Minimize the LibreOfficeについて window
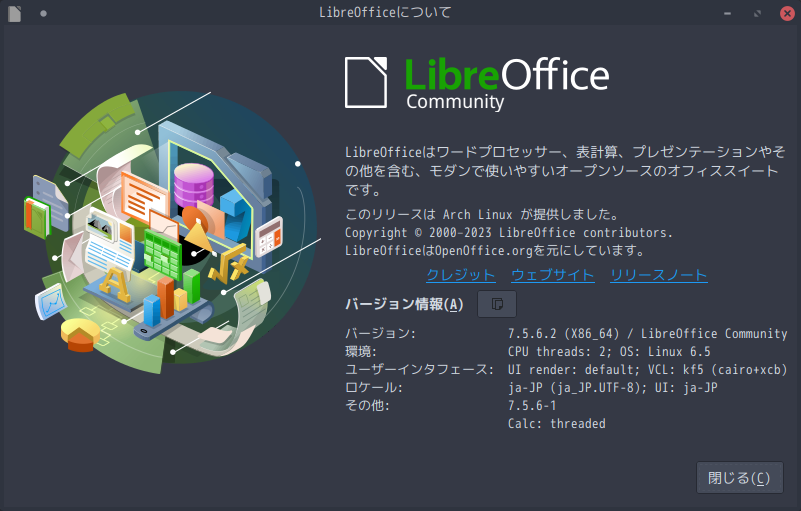The image size is (801, 511). [x=727, y=13]
